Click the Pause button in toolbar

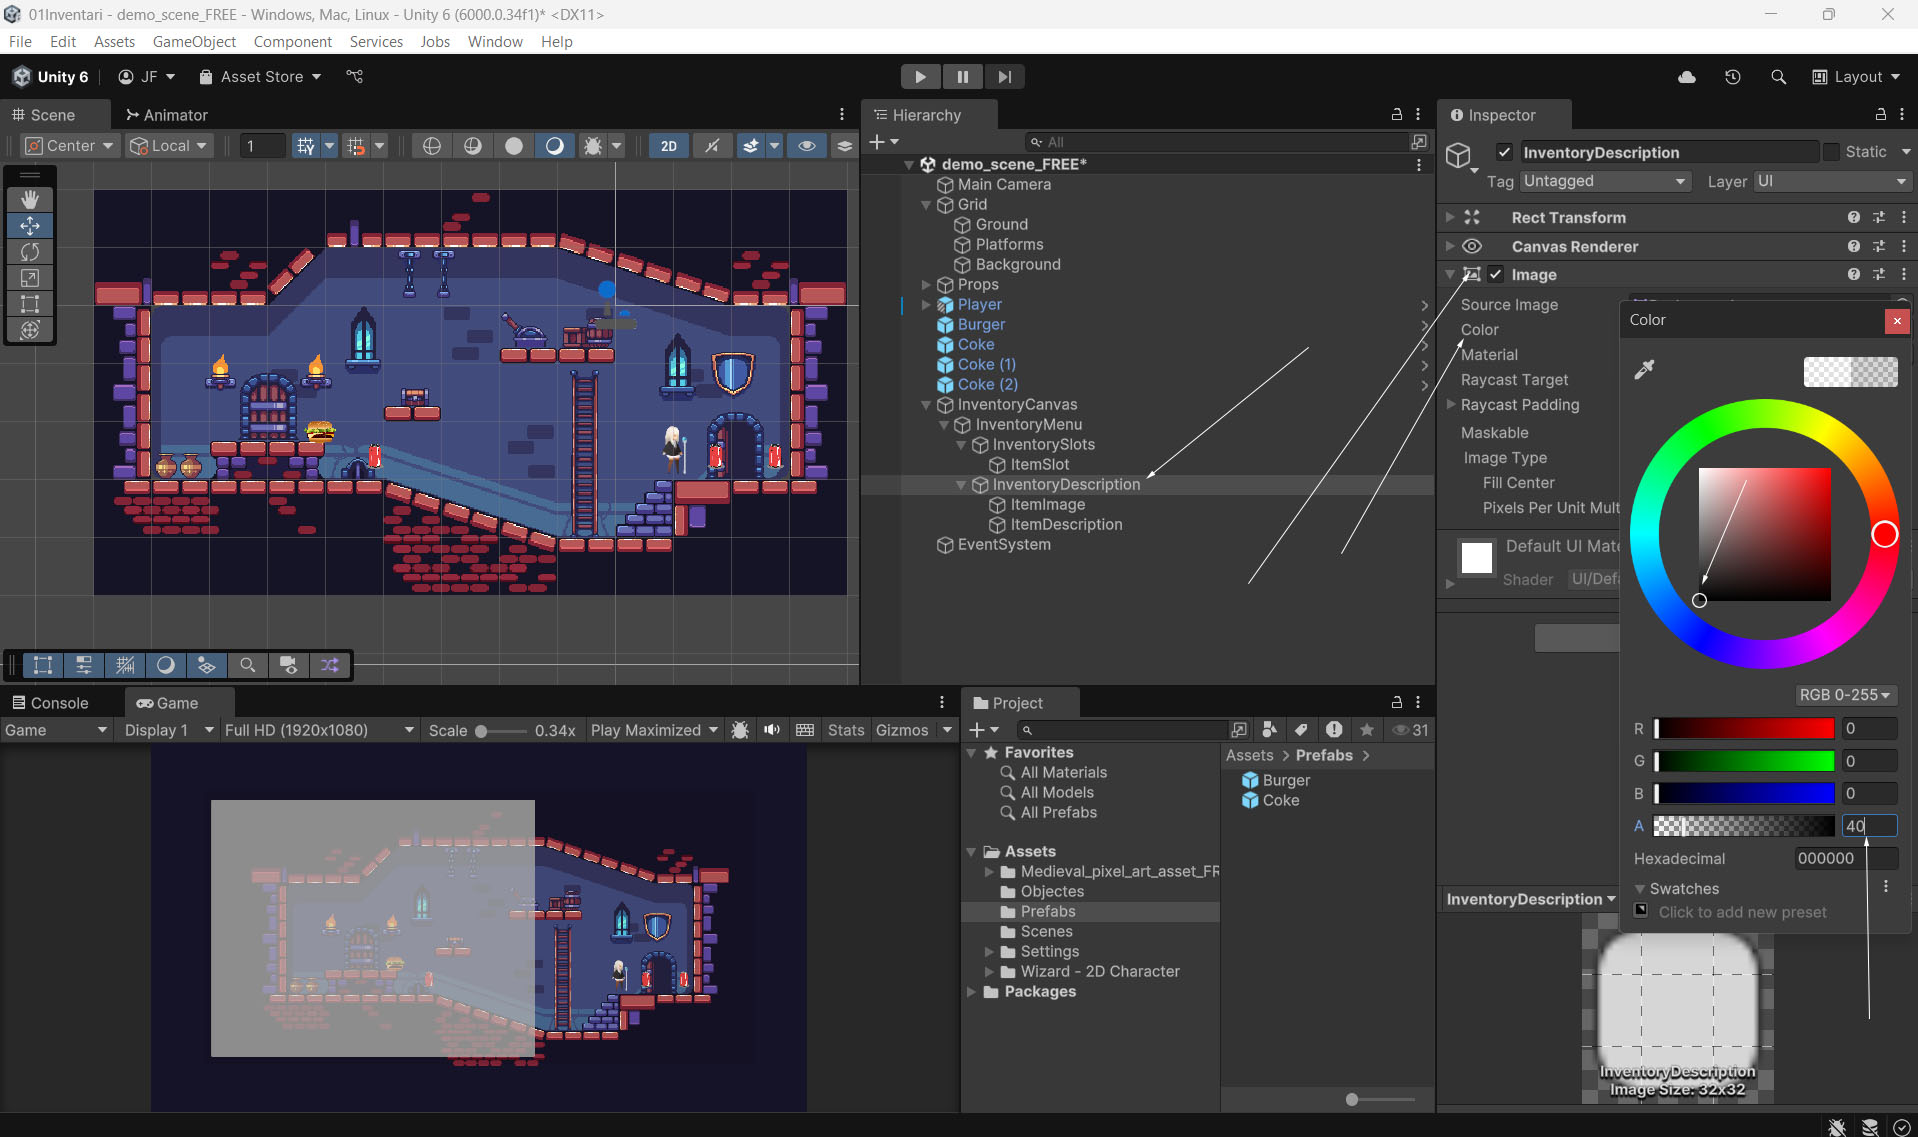click(x=962, y=77)
